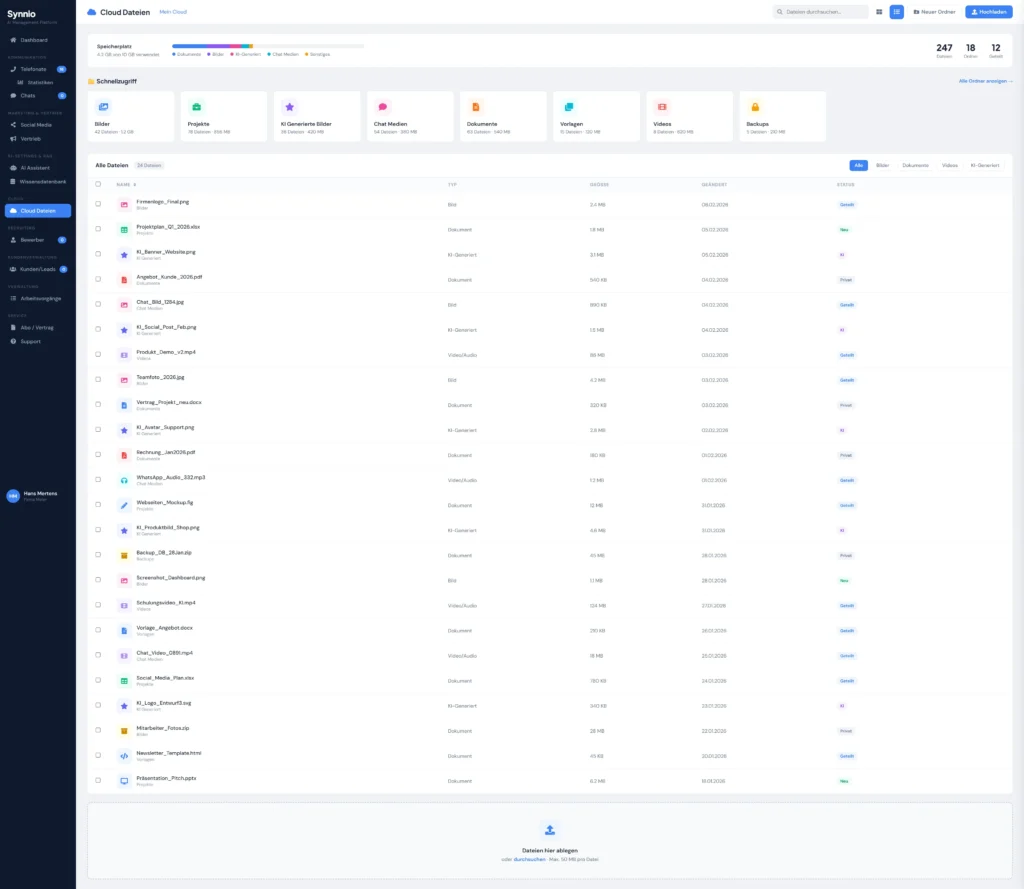Switch to grid view icon
This screenshot has width=1024, height=889.
(x=879, y=12)
